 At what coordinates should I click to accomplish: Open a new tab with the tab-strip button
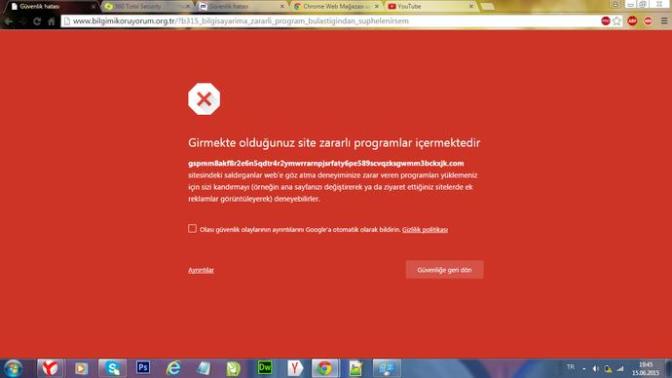point(487,6)
